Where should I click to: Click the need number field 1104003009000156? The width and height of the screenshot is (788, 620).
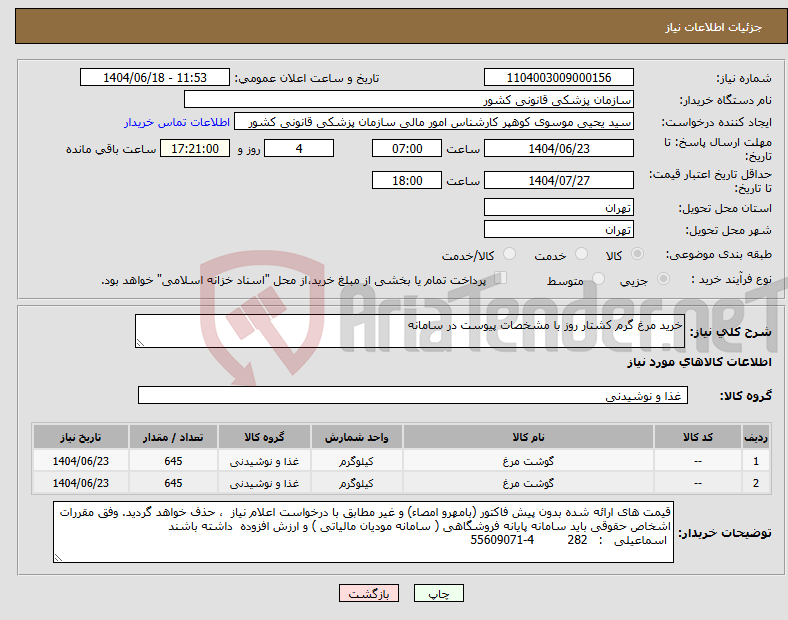pyautogui.click(x=558, y=78)
